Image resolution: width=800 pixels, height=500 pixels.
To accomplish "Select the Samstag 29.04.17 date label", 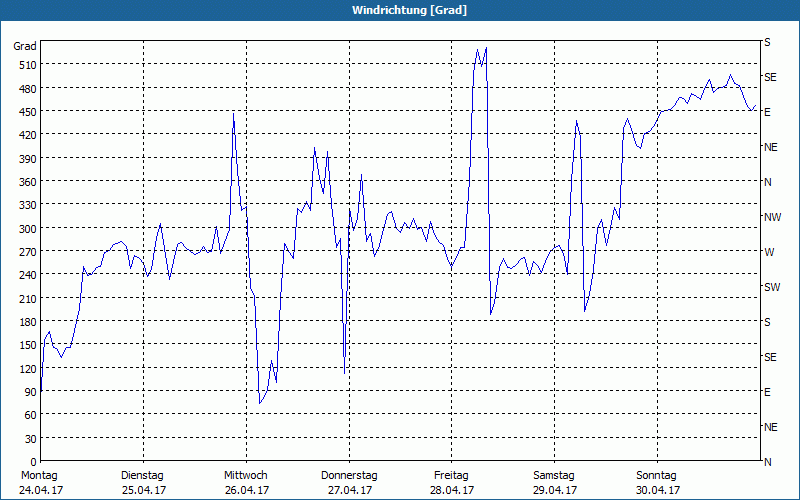I will (x=554, y=483).
